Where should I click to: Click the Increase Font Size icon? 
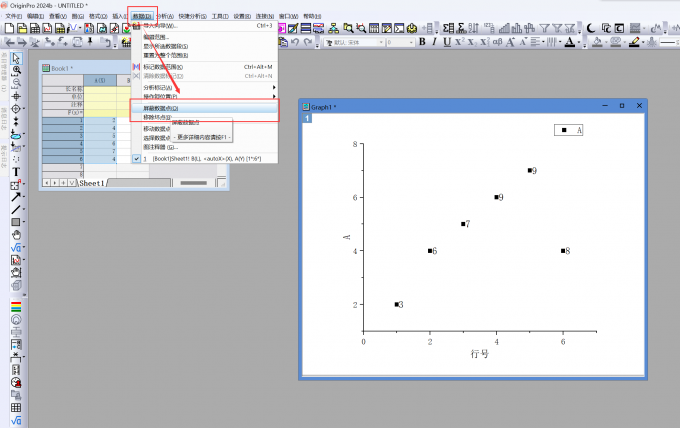pyautogui.click(x=510, y=42)
